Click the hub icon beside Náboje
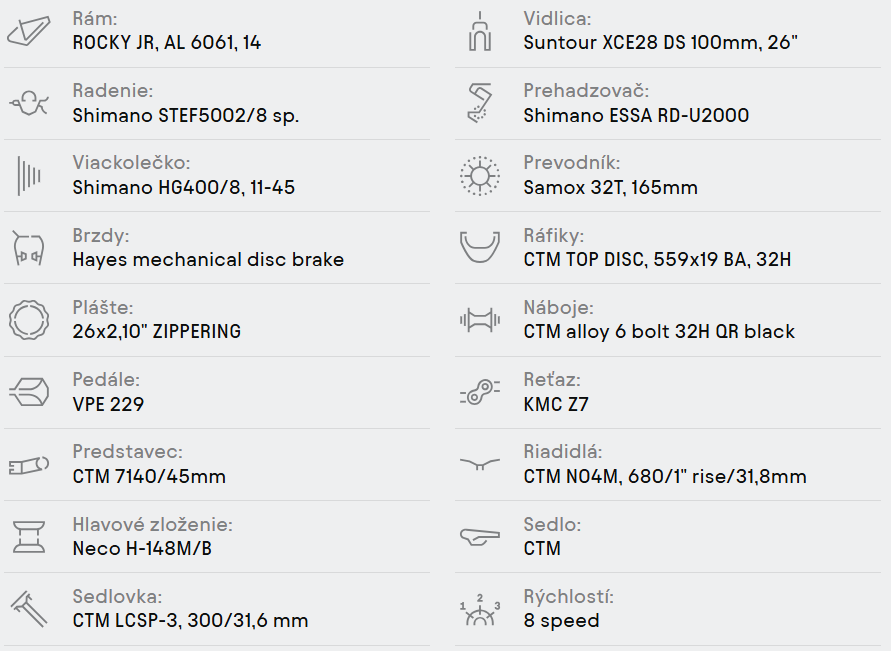 point(480,320)
